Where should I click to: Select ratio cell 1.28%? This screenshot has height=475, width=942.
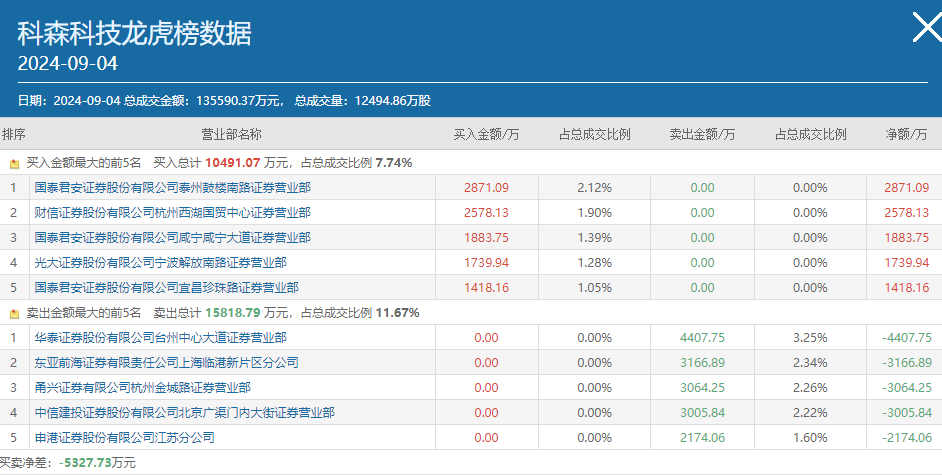(594, 263)
